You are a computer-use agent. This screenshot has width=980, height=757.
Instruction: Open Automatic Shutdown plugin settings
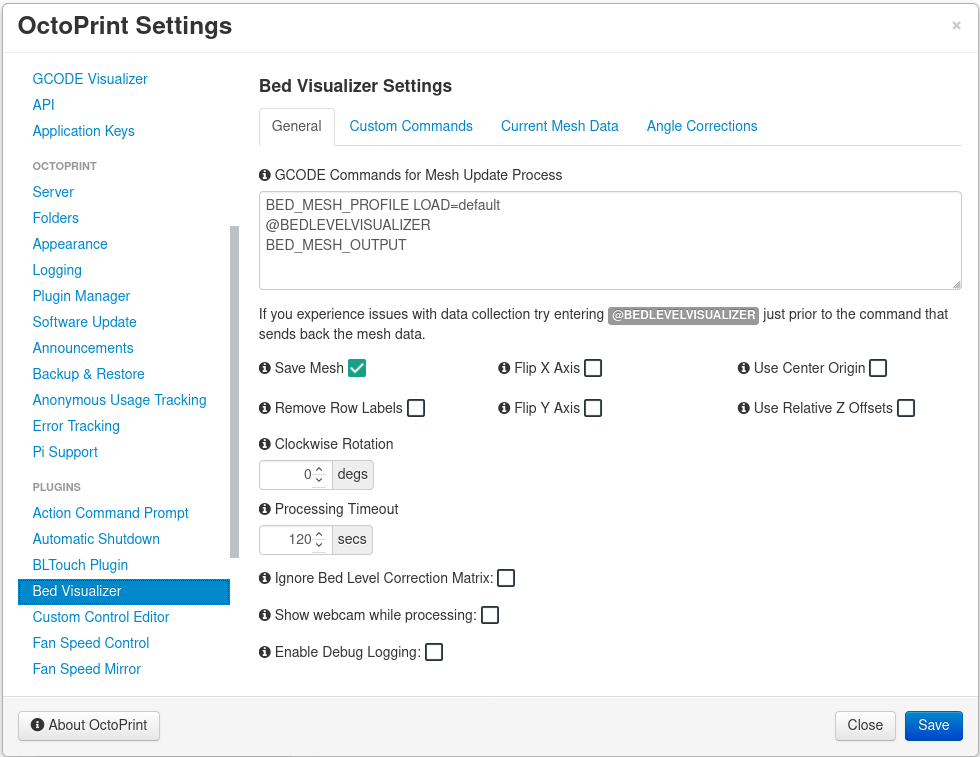click(x=96, y=539)
